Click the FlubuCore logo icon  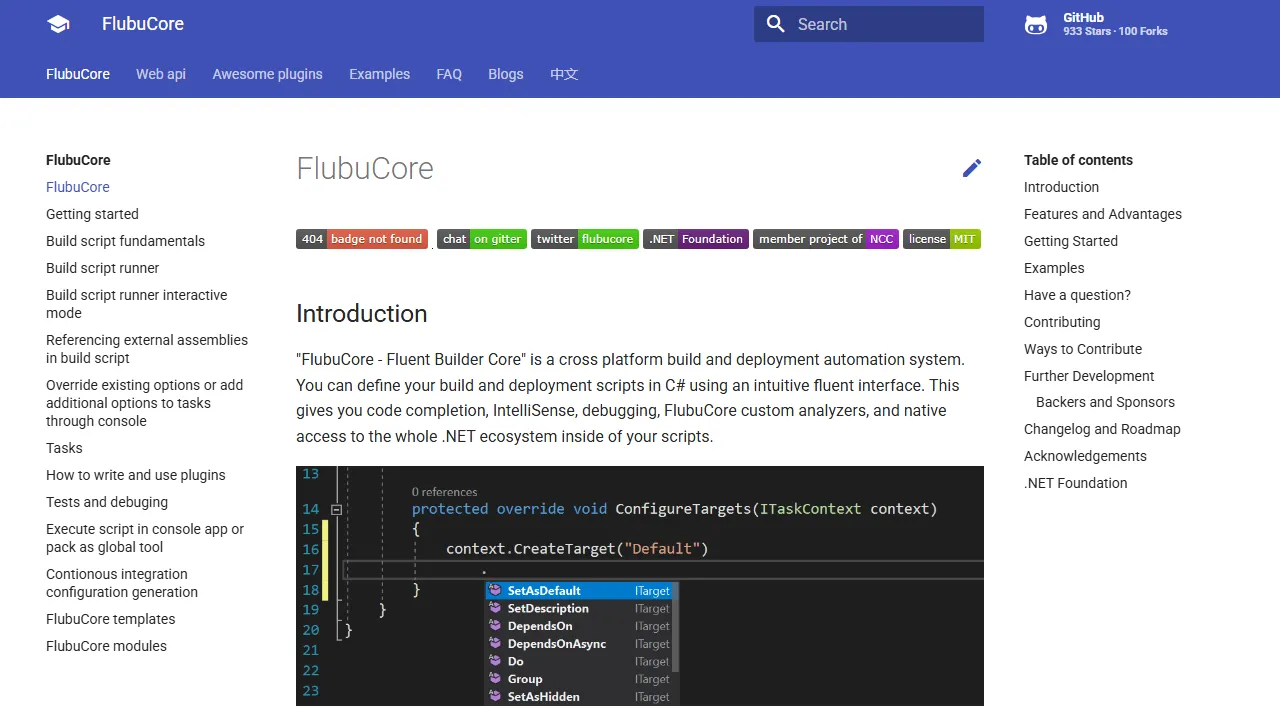(57, 23)
